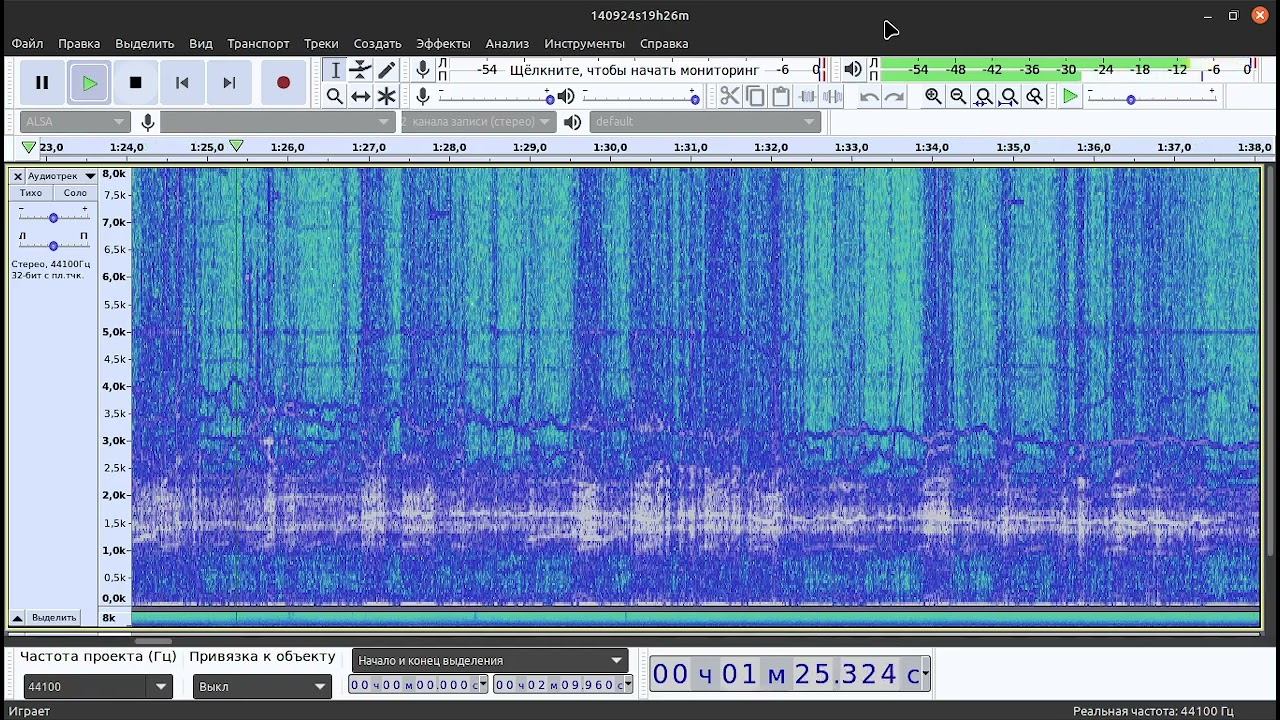Click the Выделить button below the track

53,618
